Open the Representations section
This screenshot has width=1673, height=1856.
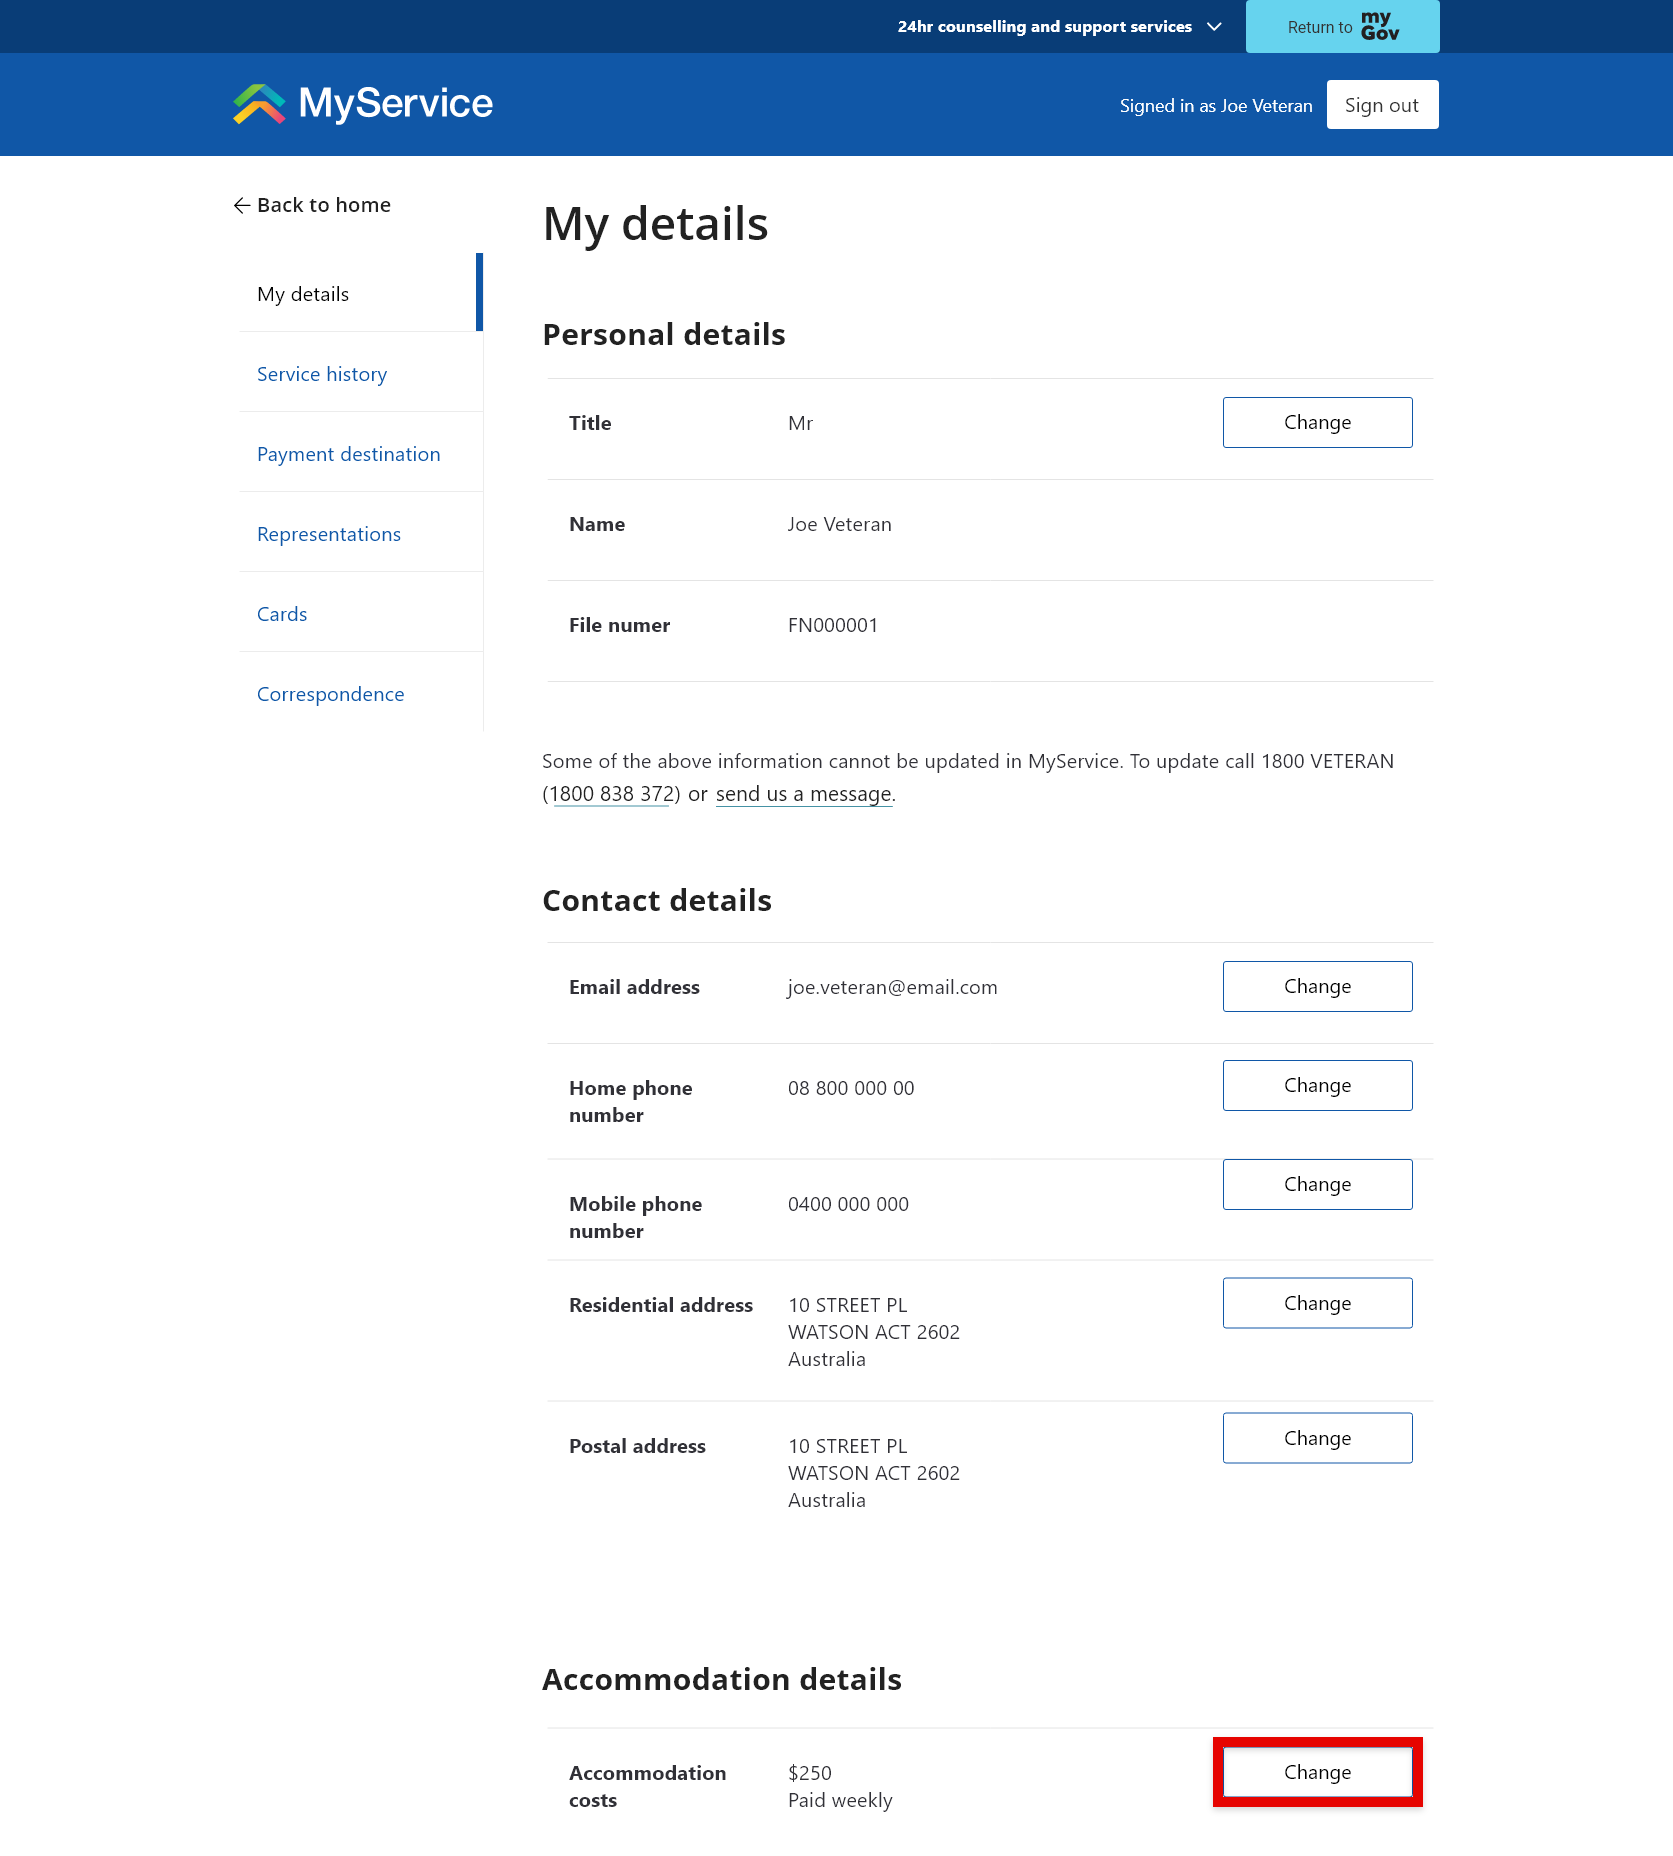click(x=328, y=533)
